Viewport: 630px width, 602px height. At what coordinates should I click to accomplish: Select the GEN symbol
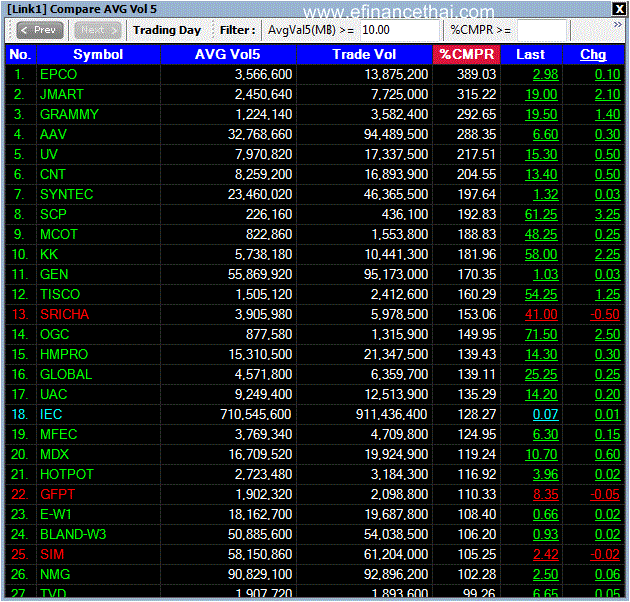pos(54,274)
